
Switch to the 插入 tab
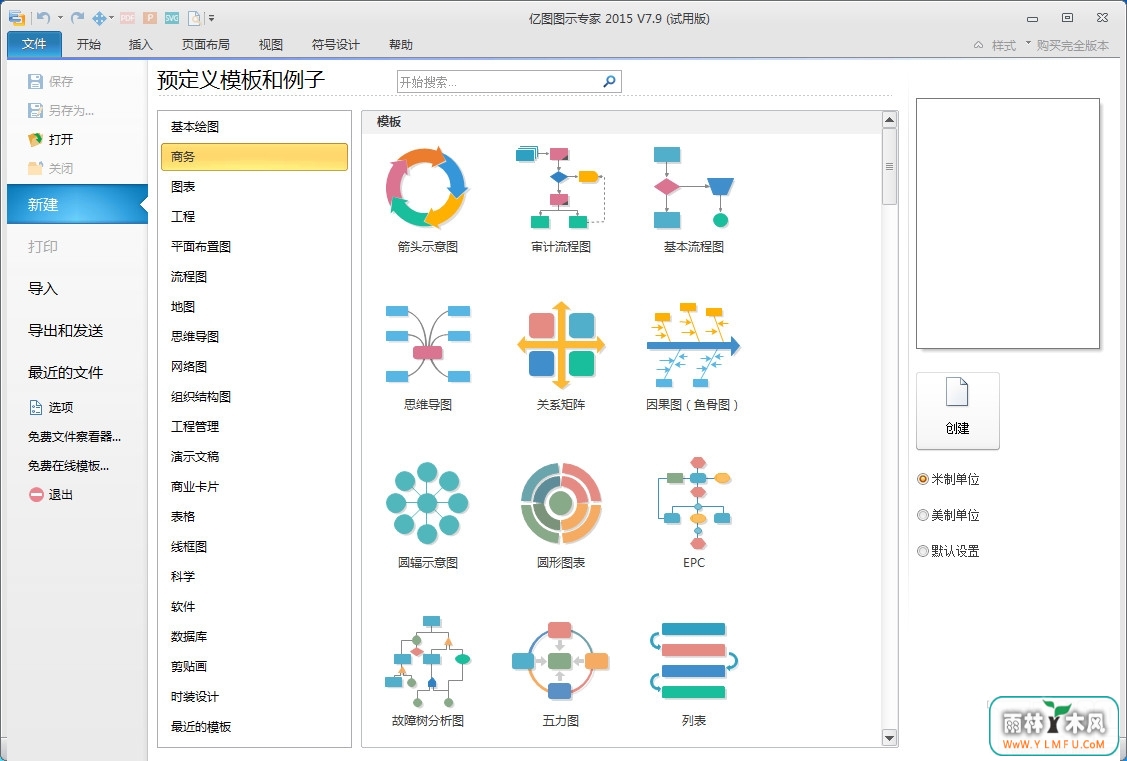point(140,45)
